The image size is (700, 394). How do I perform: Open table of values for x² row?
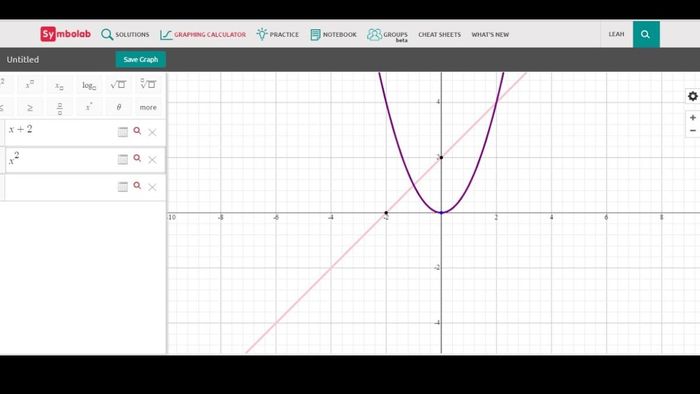(x=123, y=159)
